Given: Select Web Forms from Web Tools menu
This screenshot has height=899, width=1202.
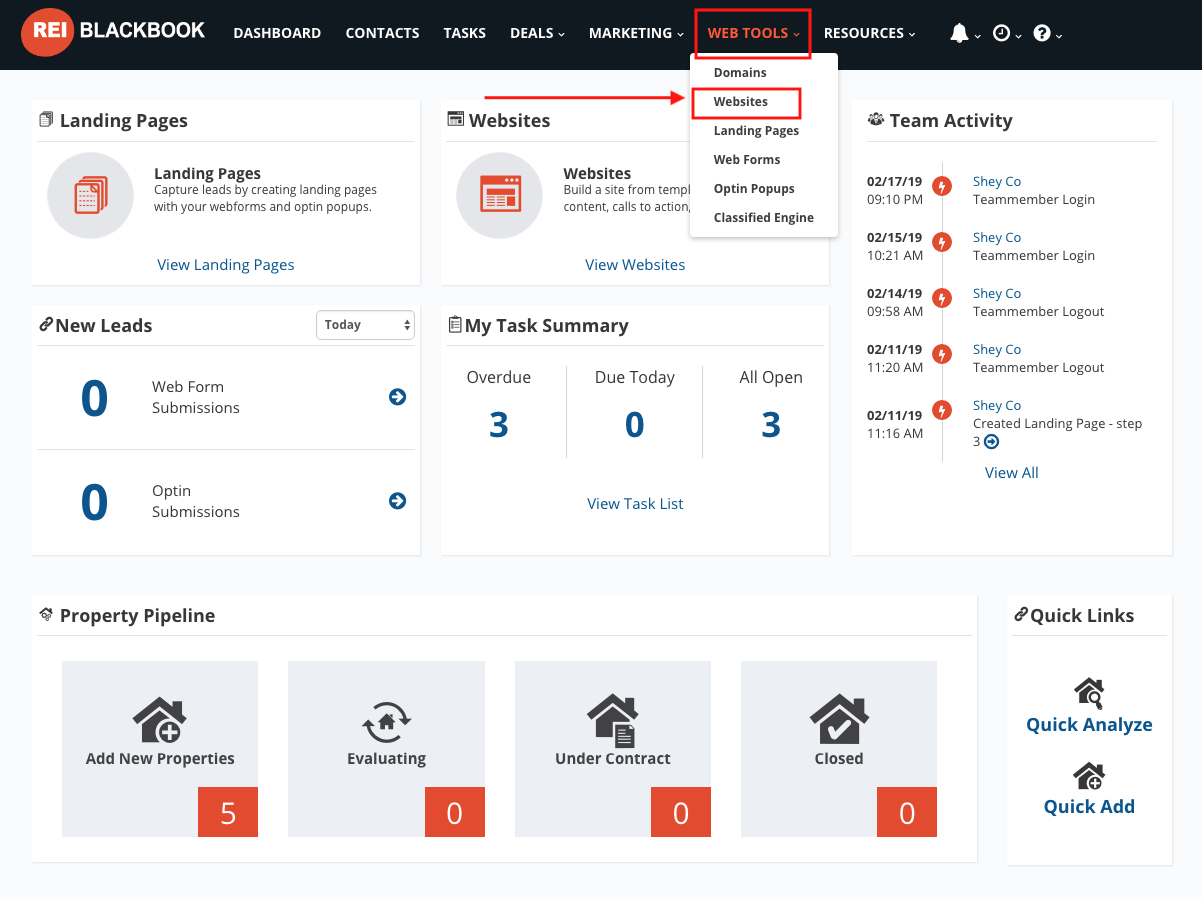Looking at the screenshot, I should click(747, 160).
